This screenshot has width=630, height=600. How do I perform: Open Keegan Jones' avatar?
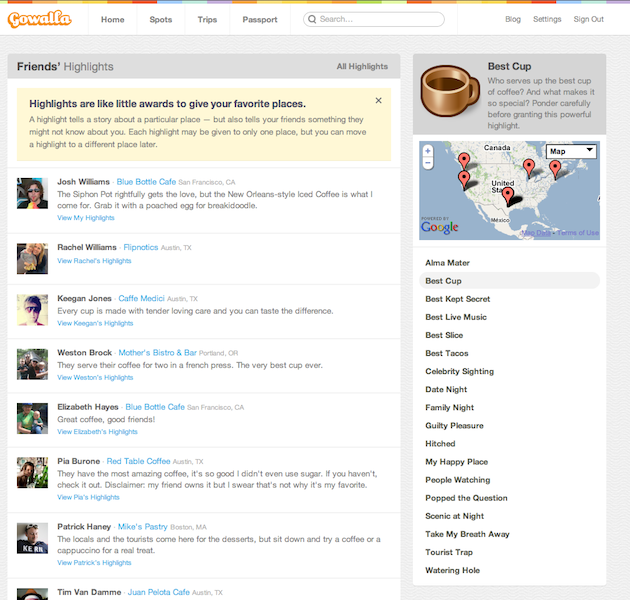32,310
